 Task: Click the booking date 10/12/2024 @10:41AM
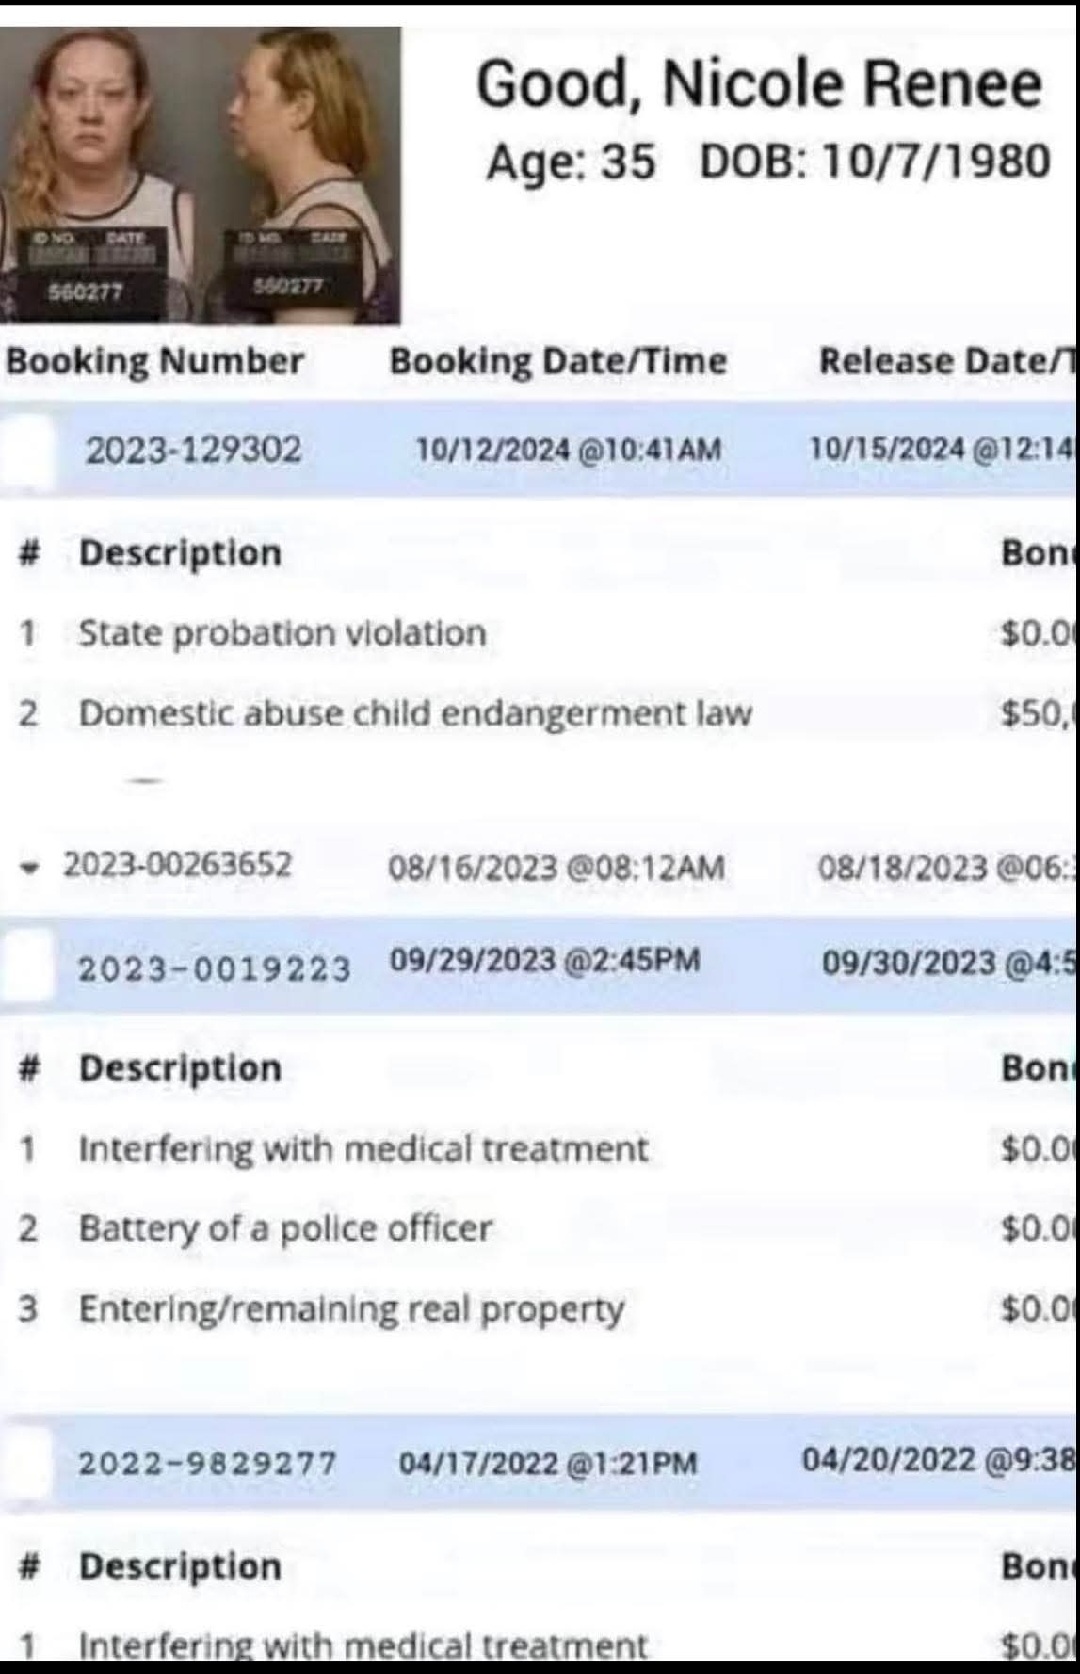pos(568,450)
